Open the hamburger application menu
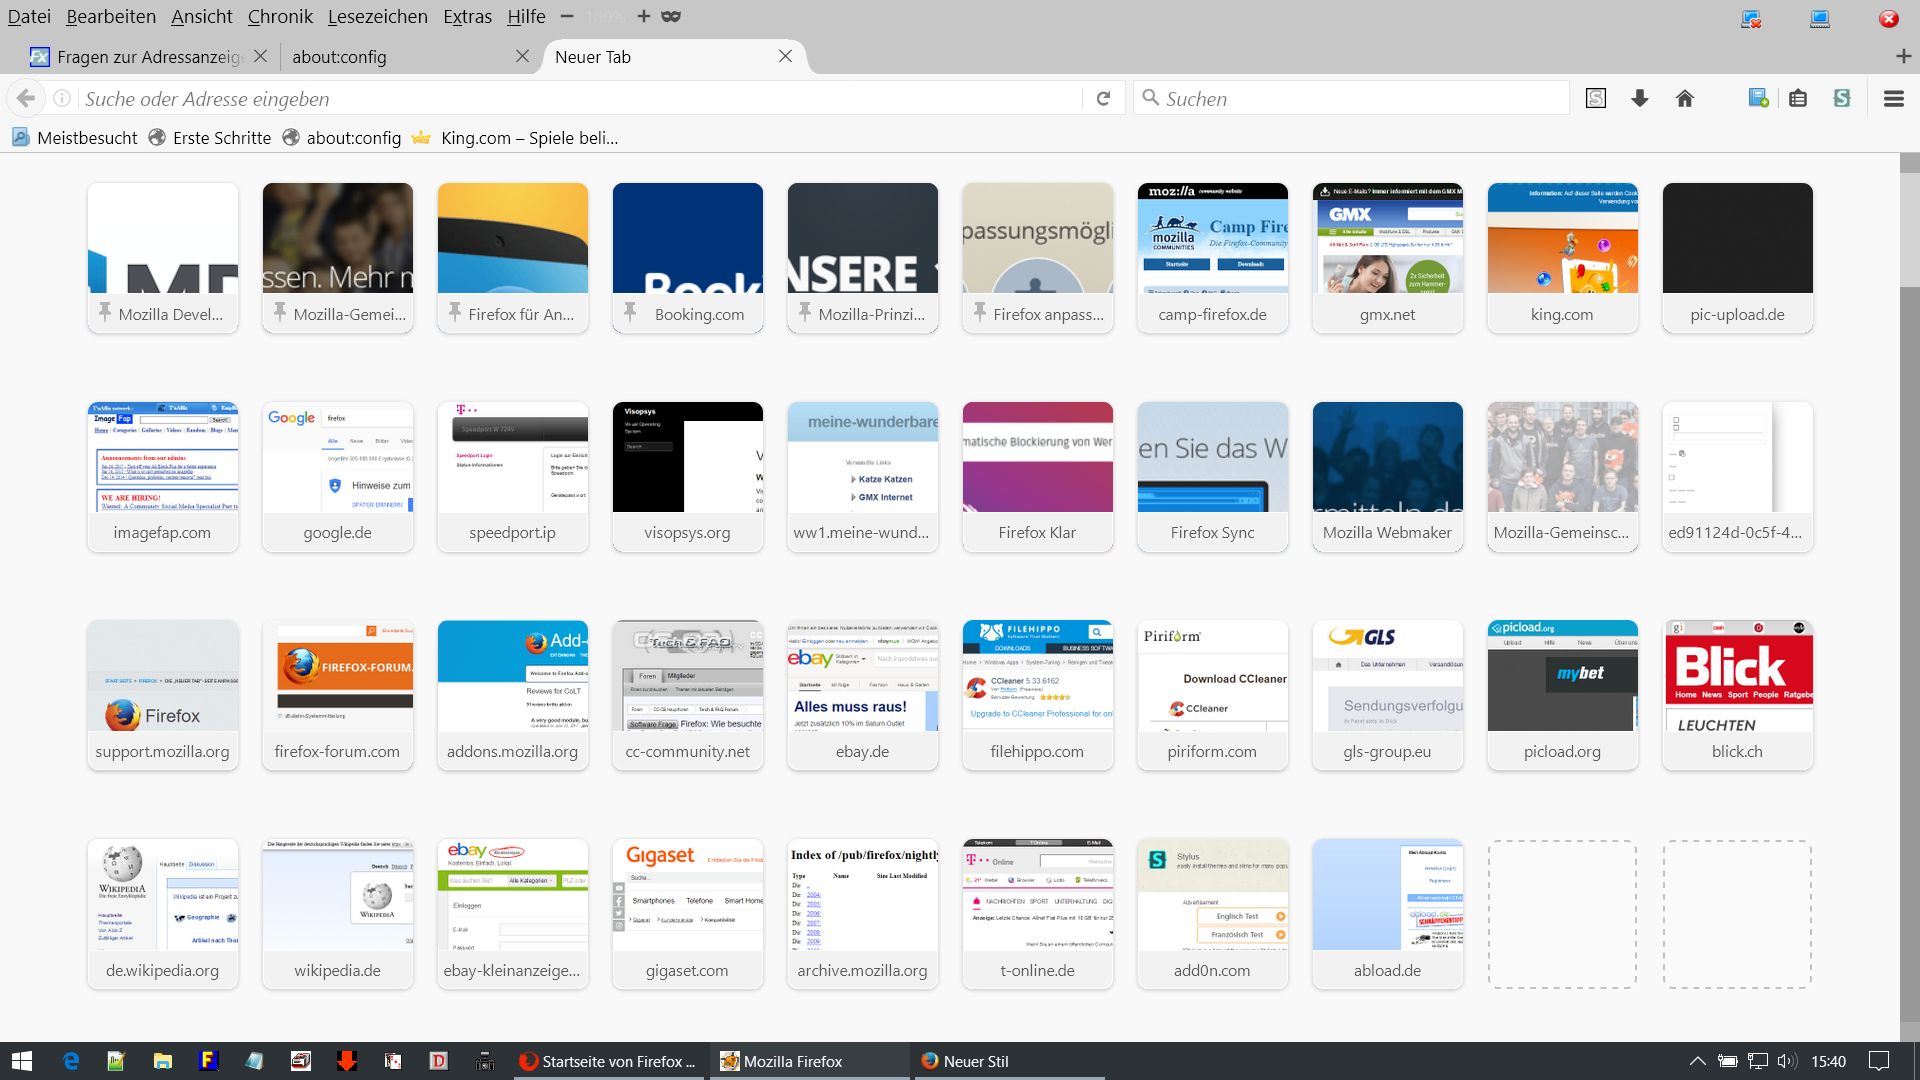This screenshot has width=1920, height=1080. [1893, 98]
